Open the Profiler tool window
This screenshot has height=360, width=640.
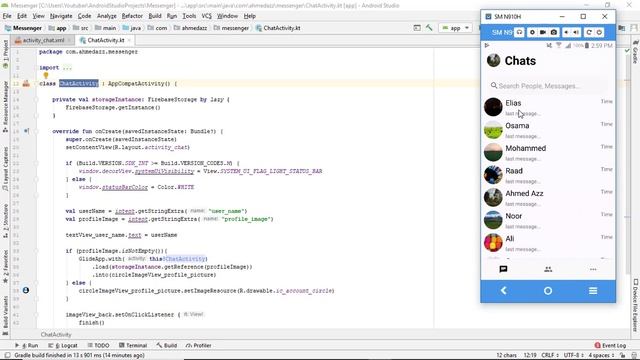pos(199,345)
